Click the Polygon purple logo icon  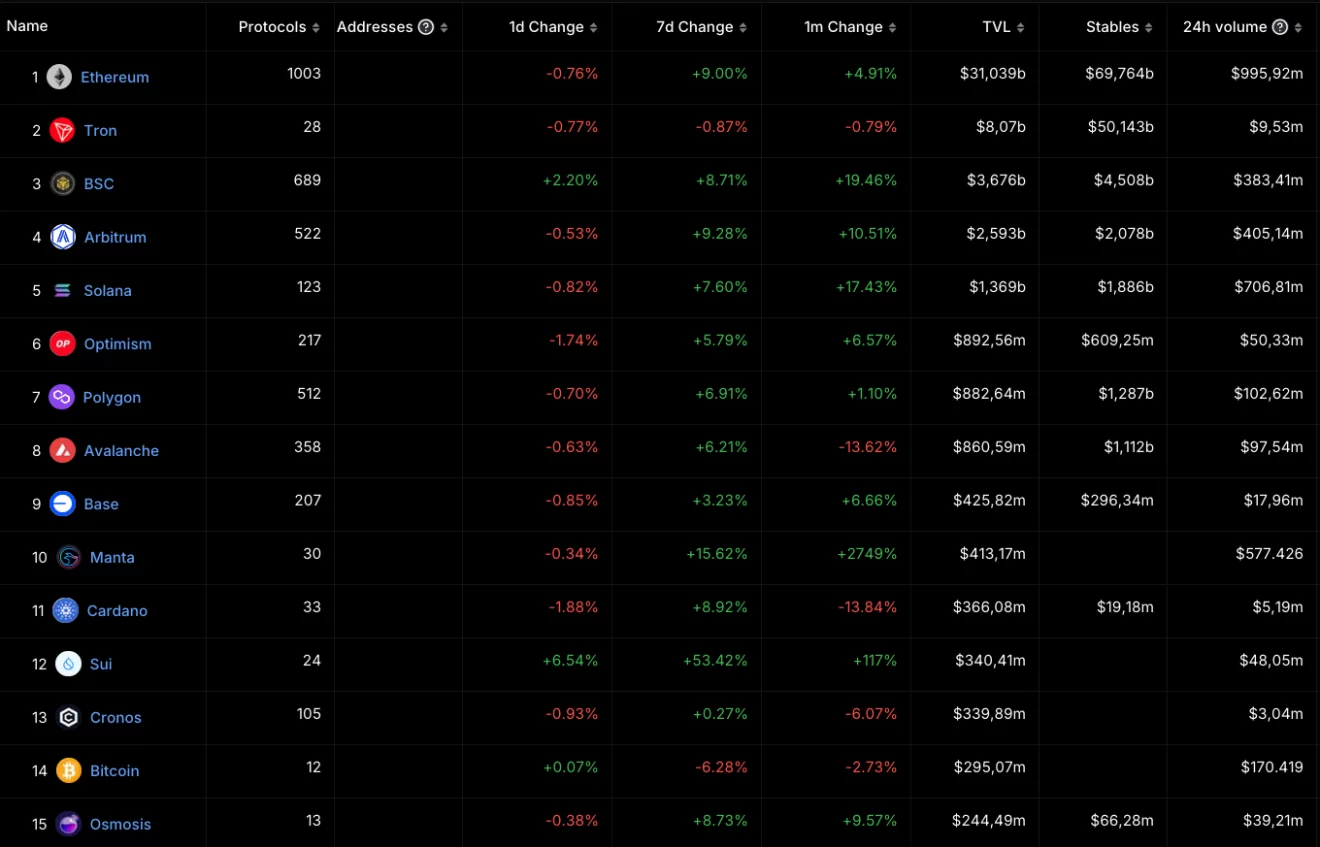tap(61, 397)
